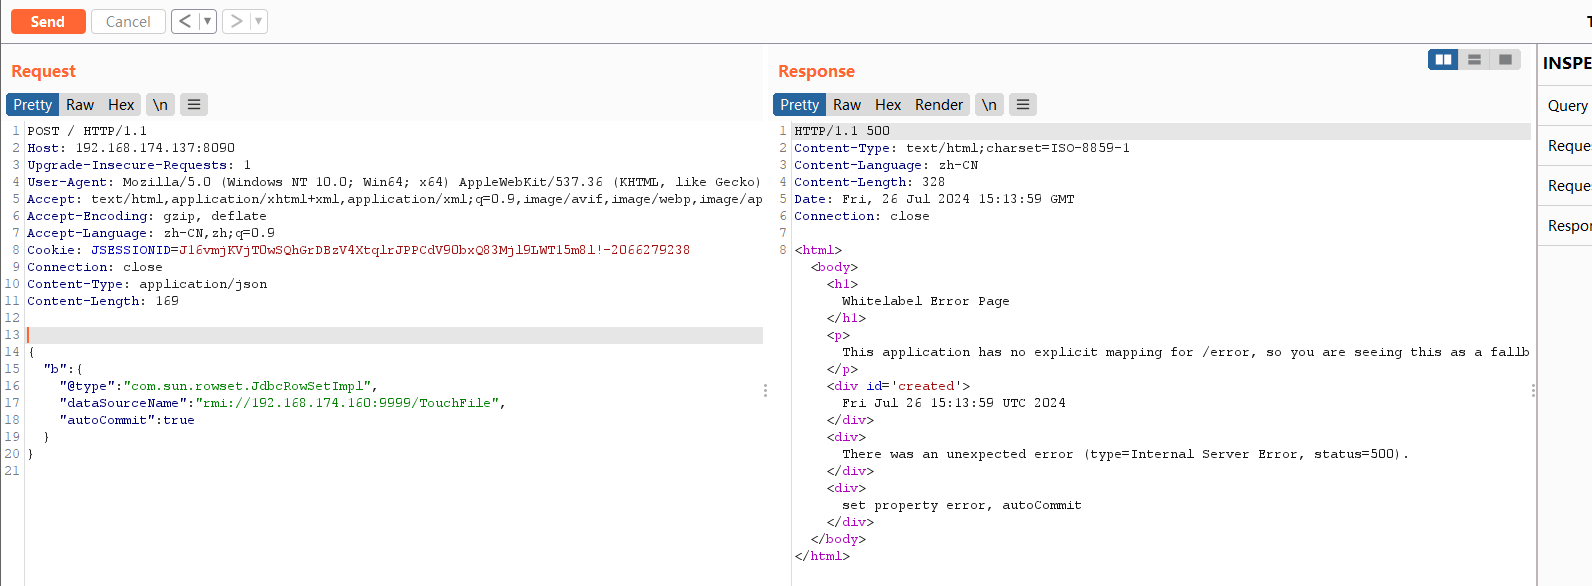The height and width of the screenshot is (586, 1592).
Task: Click "autoCommit":true in request body
Action: (127, 420)
